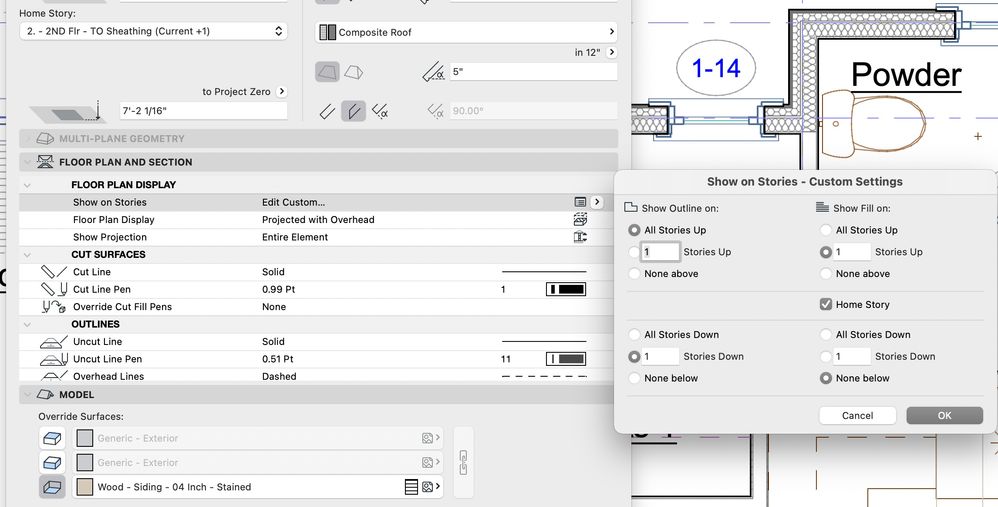Click the 'Entire Element' value
The width and height of the screenshot is (998, 507).
pos(295,237)
